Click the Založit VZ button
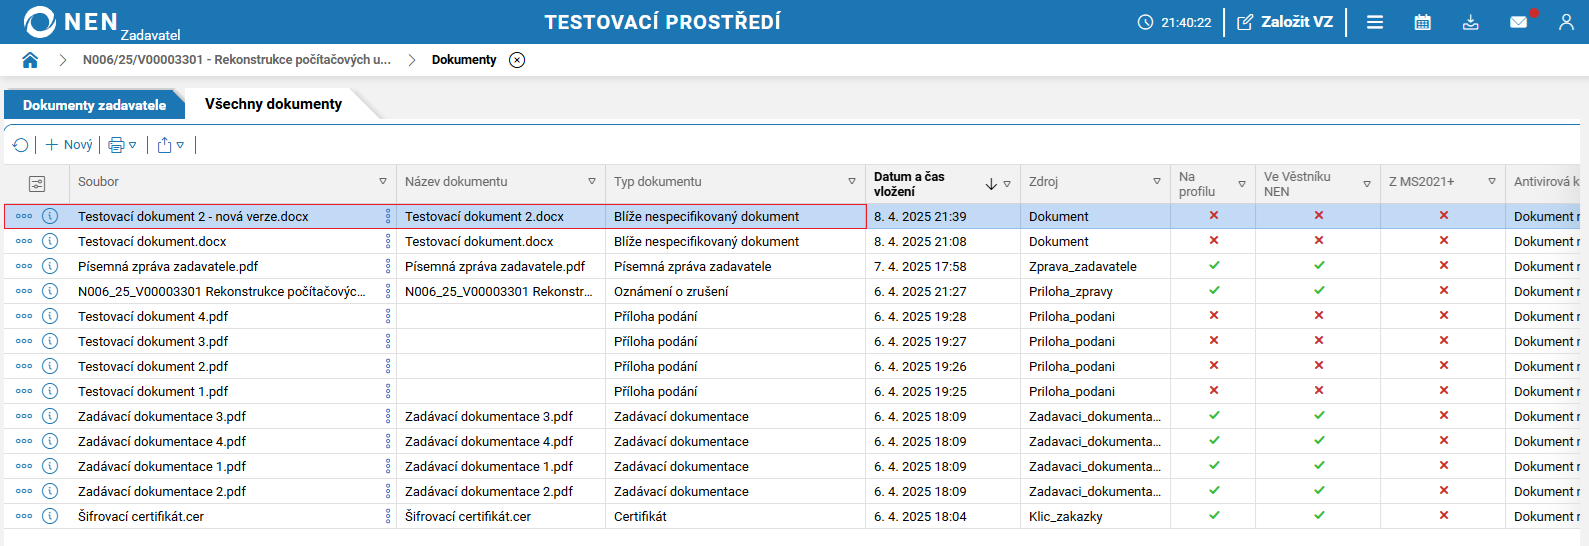Viewport: 1589px width, 546px height. click(1285, 22)
